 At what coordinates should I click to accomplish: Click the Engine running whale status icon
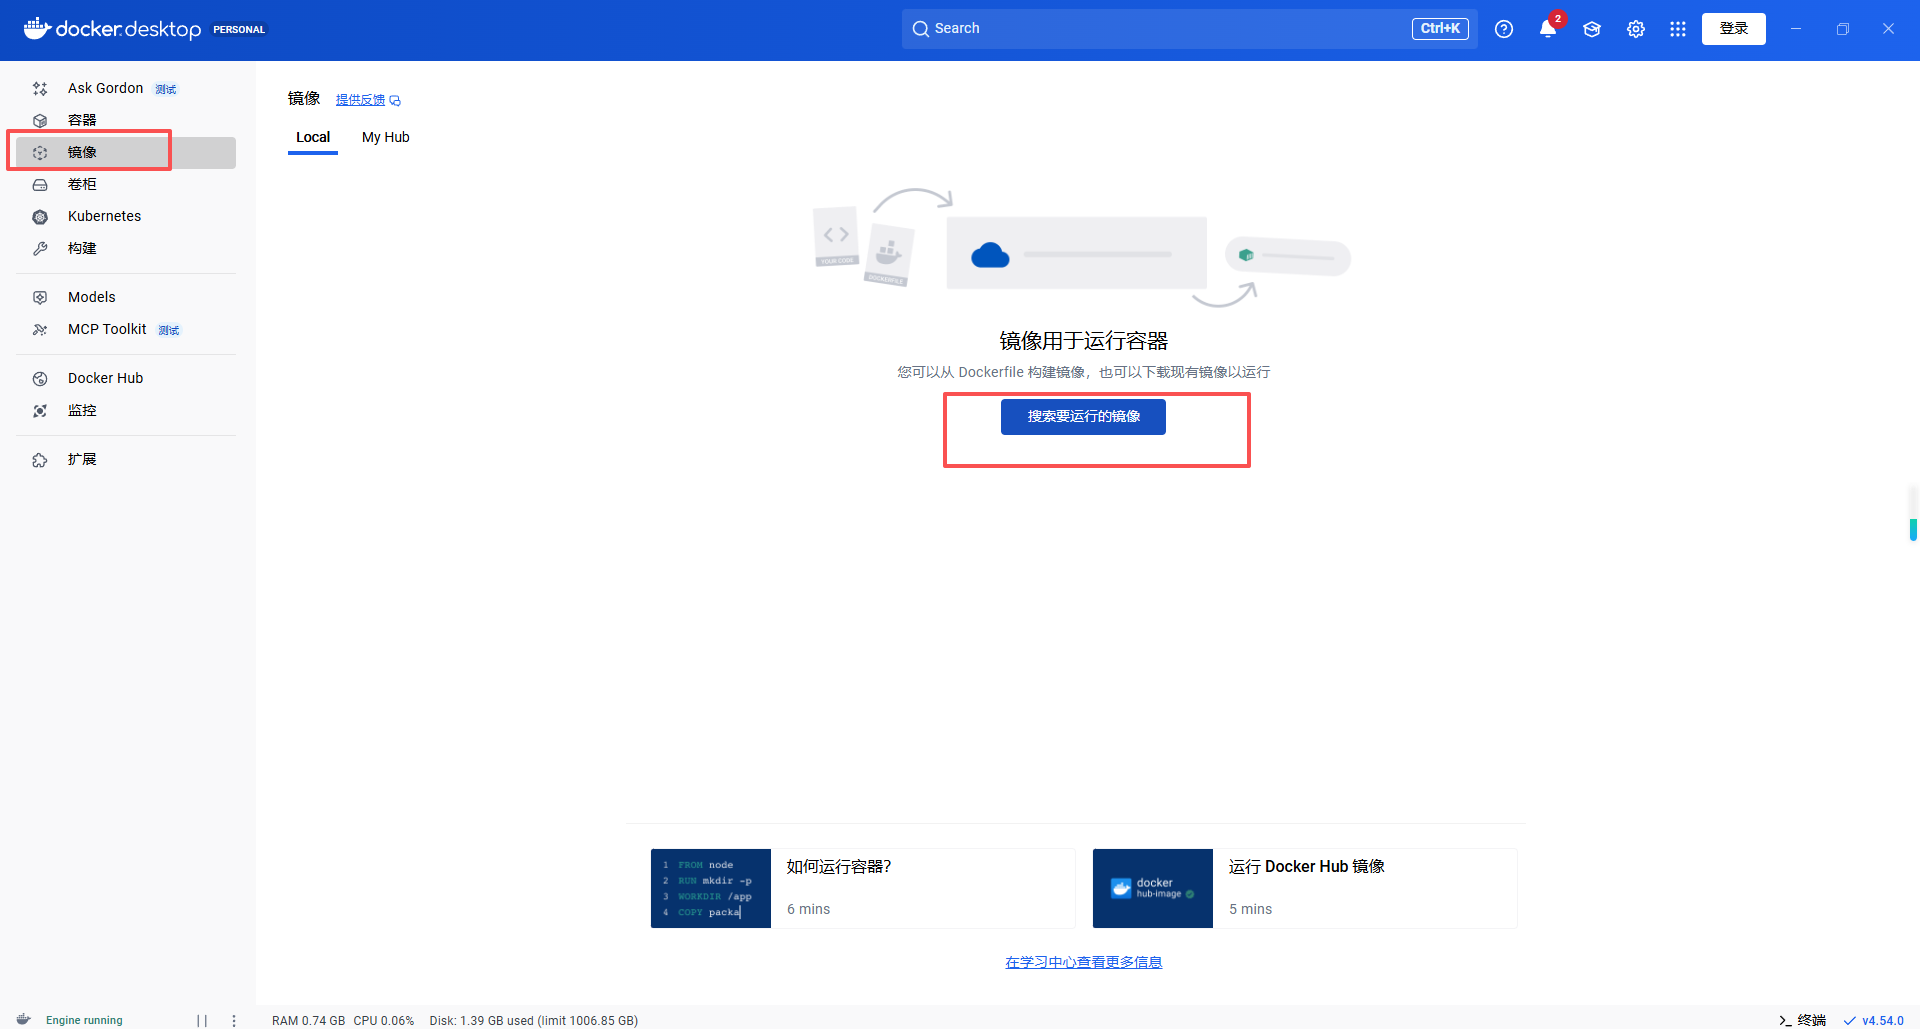click(x=24, y=1020)
